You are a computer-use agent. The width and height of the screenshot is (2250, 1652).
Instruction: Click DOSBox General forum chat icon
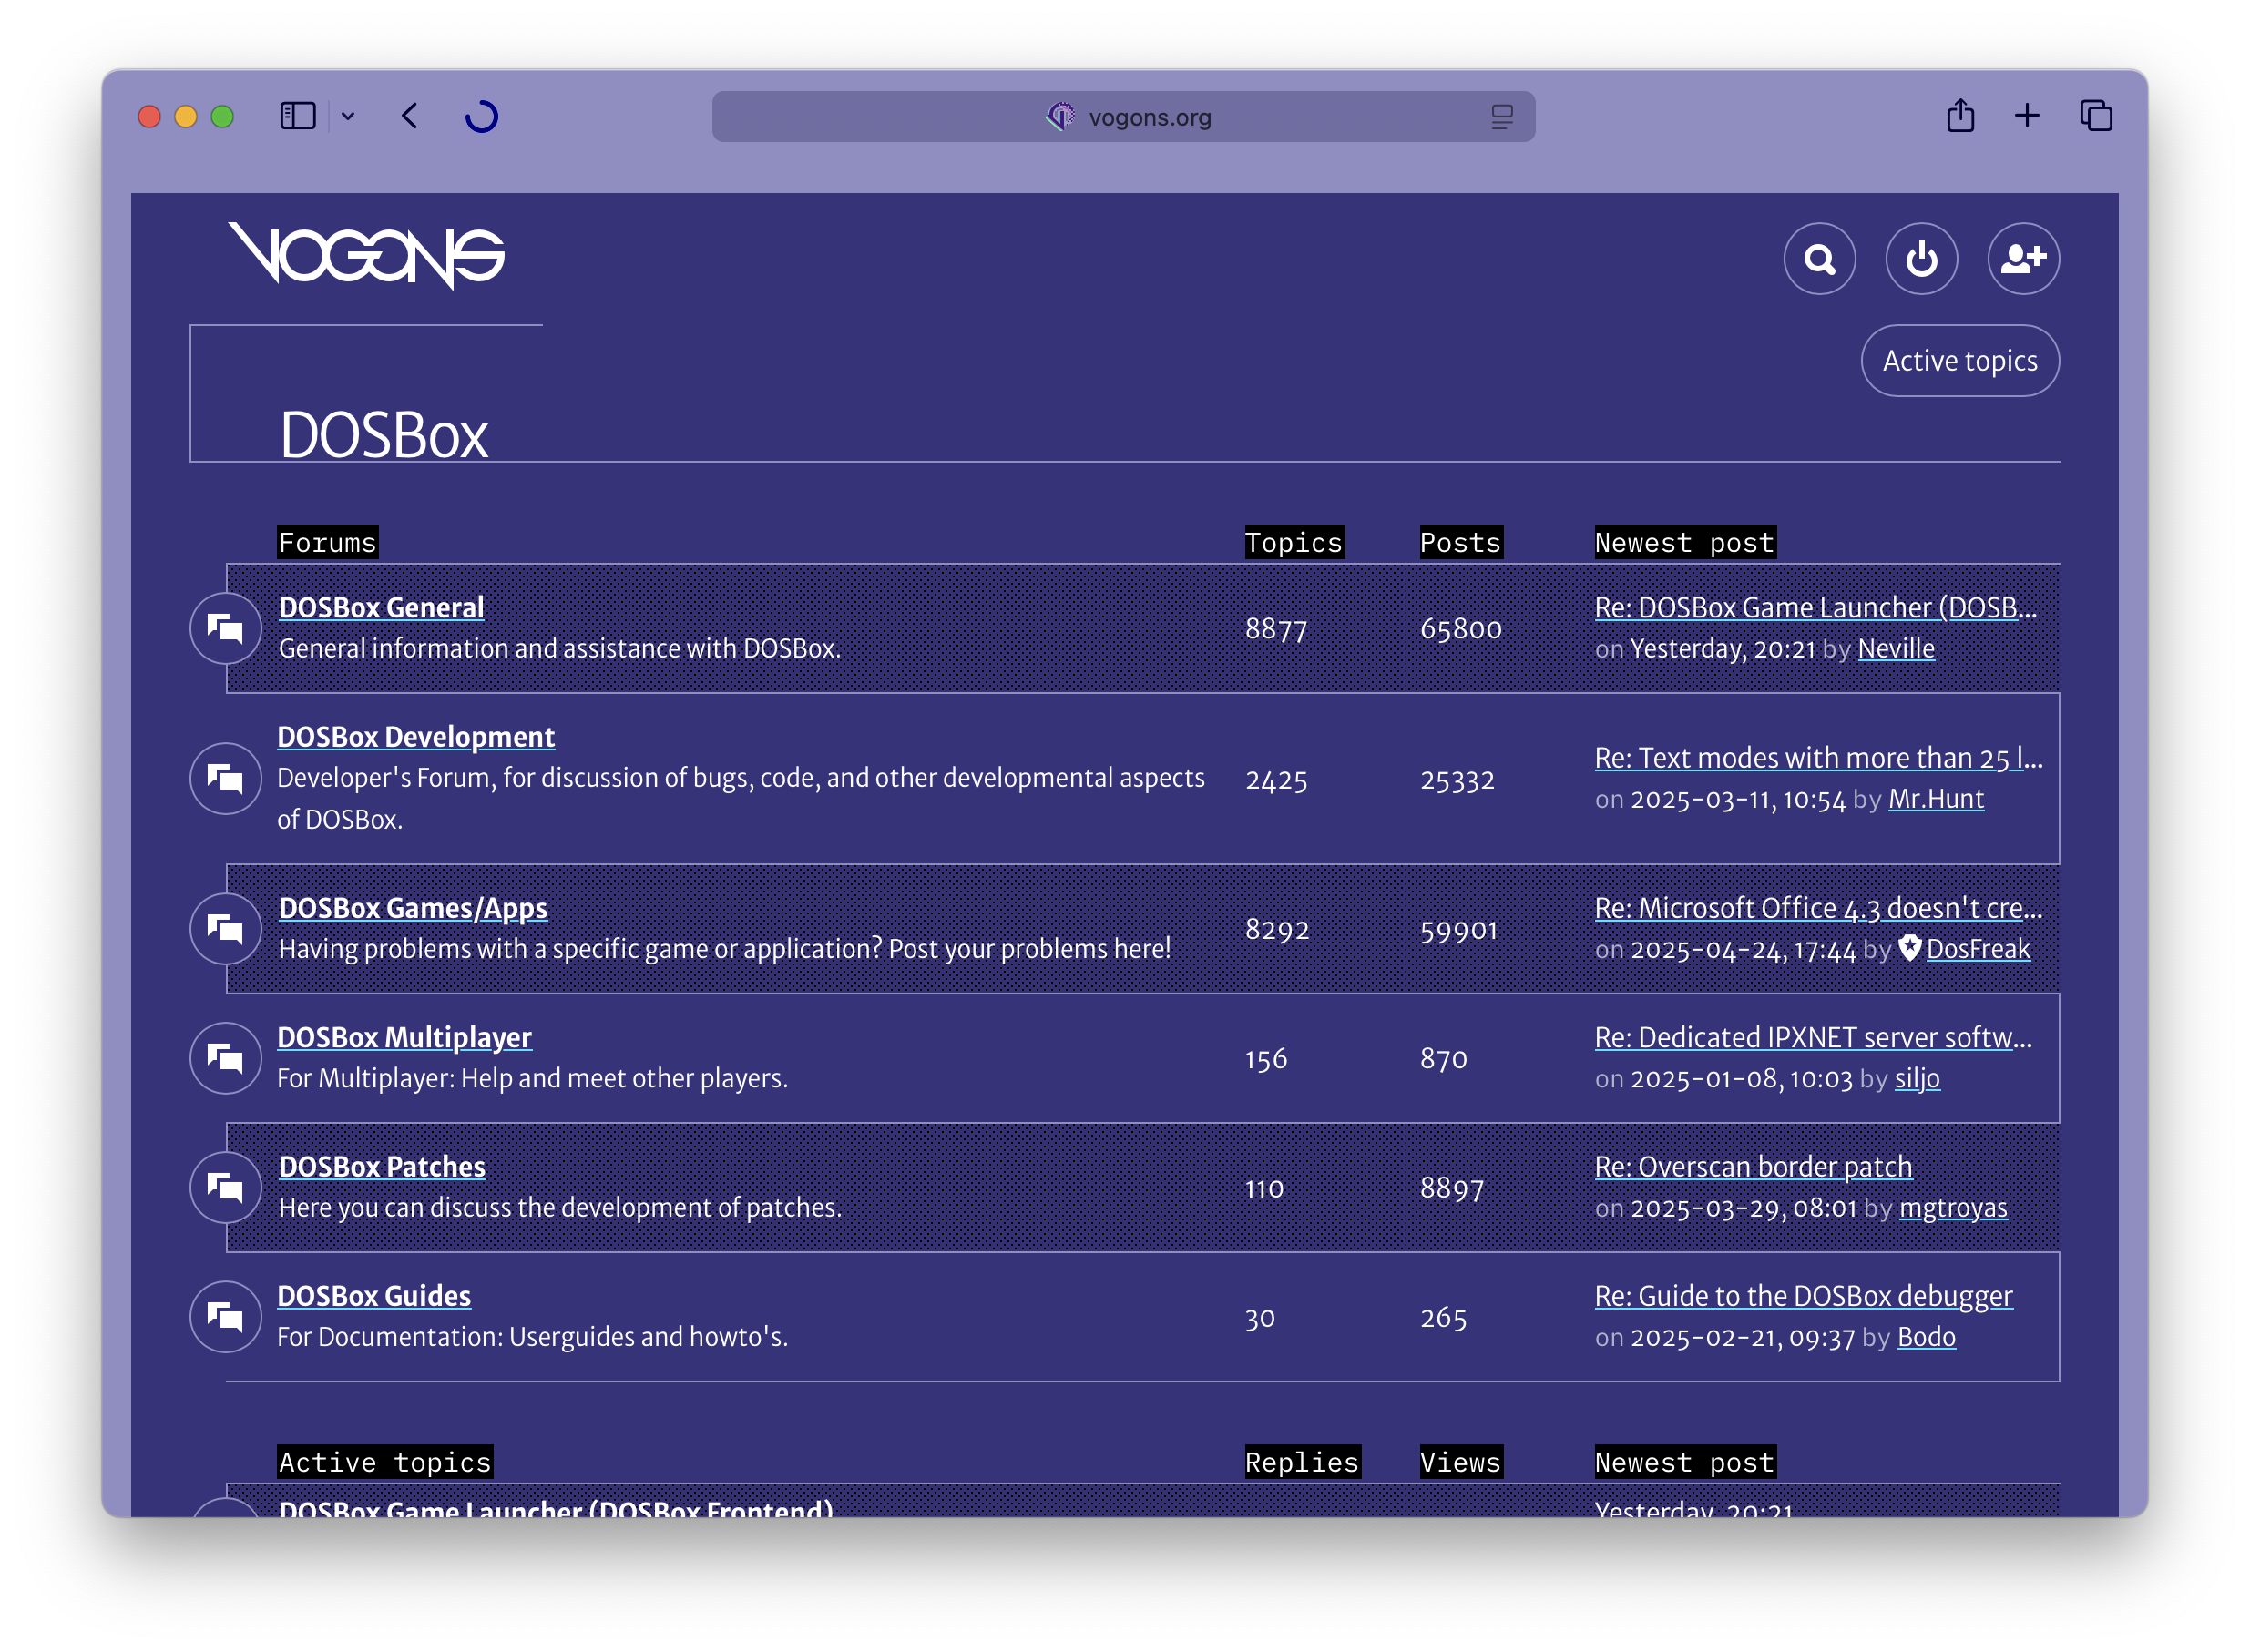[226, 628]
